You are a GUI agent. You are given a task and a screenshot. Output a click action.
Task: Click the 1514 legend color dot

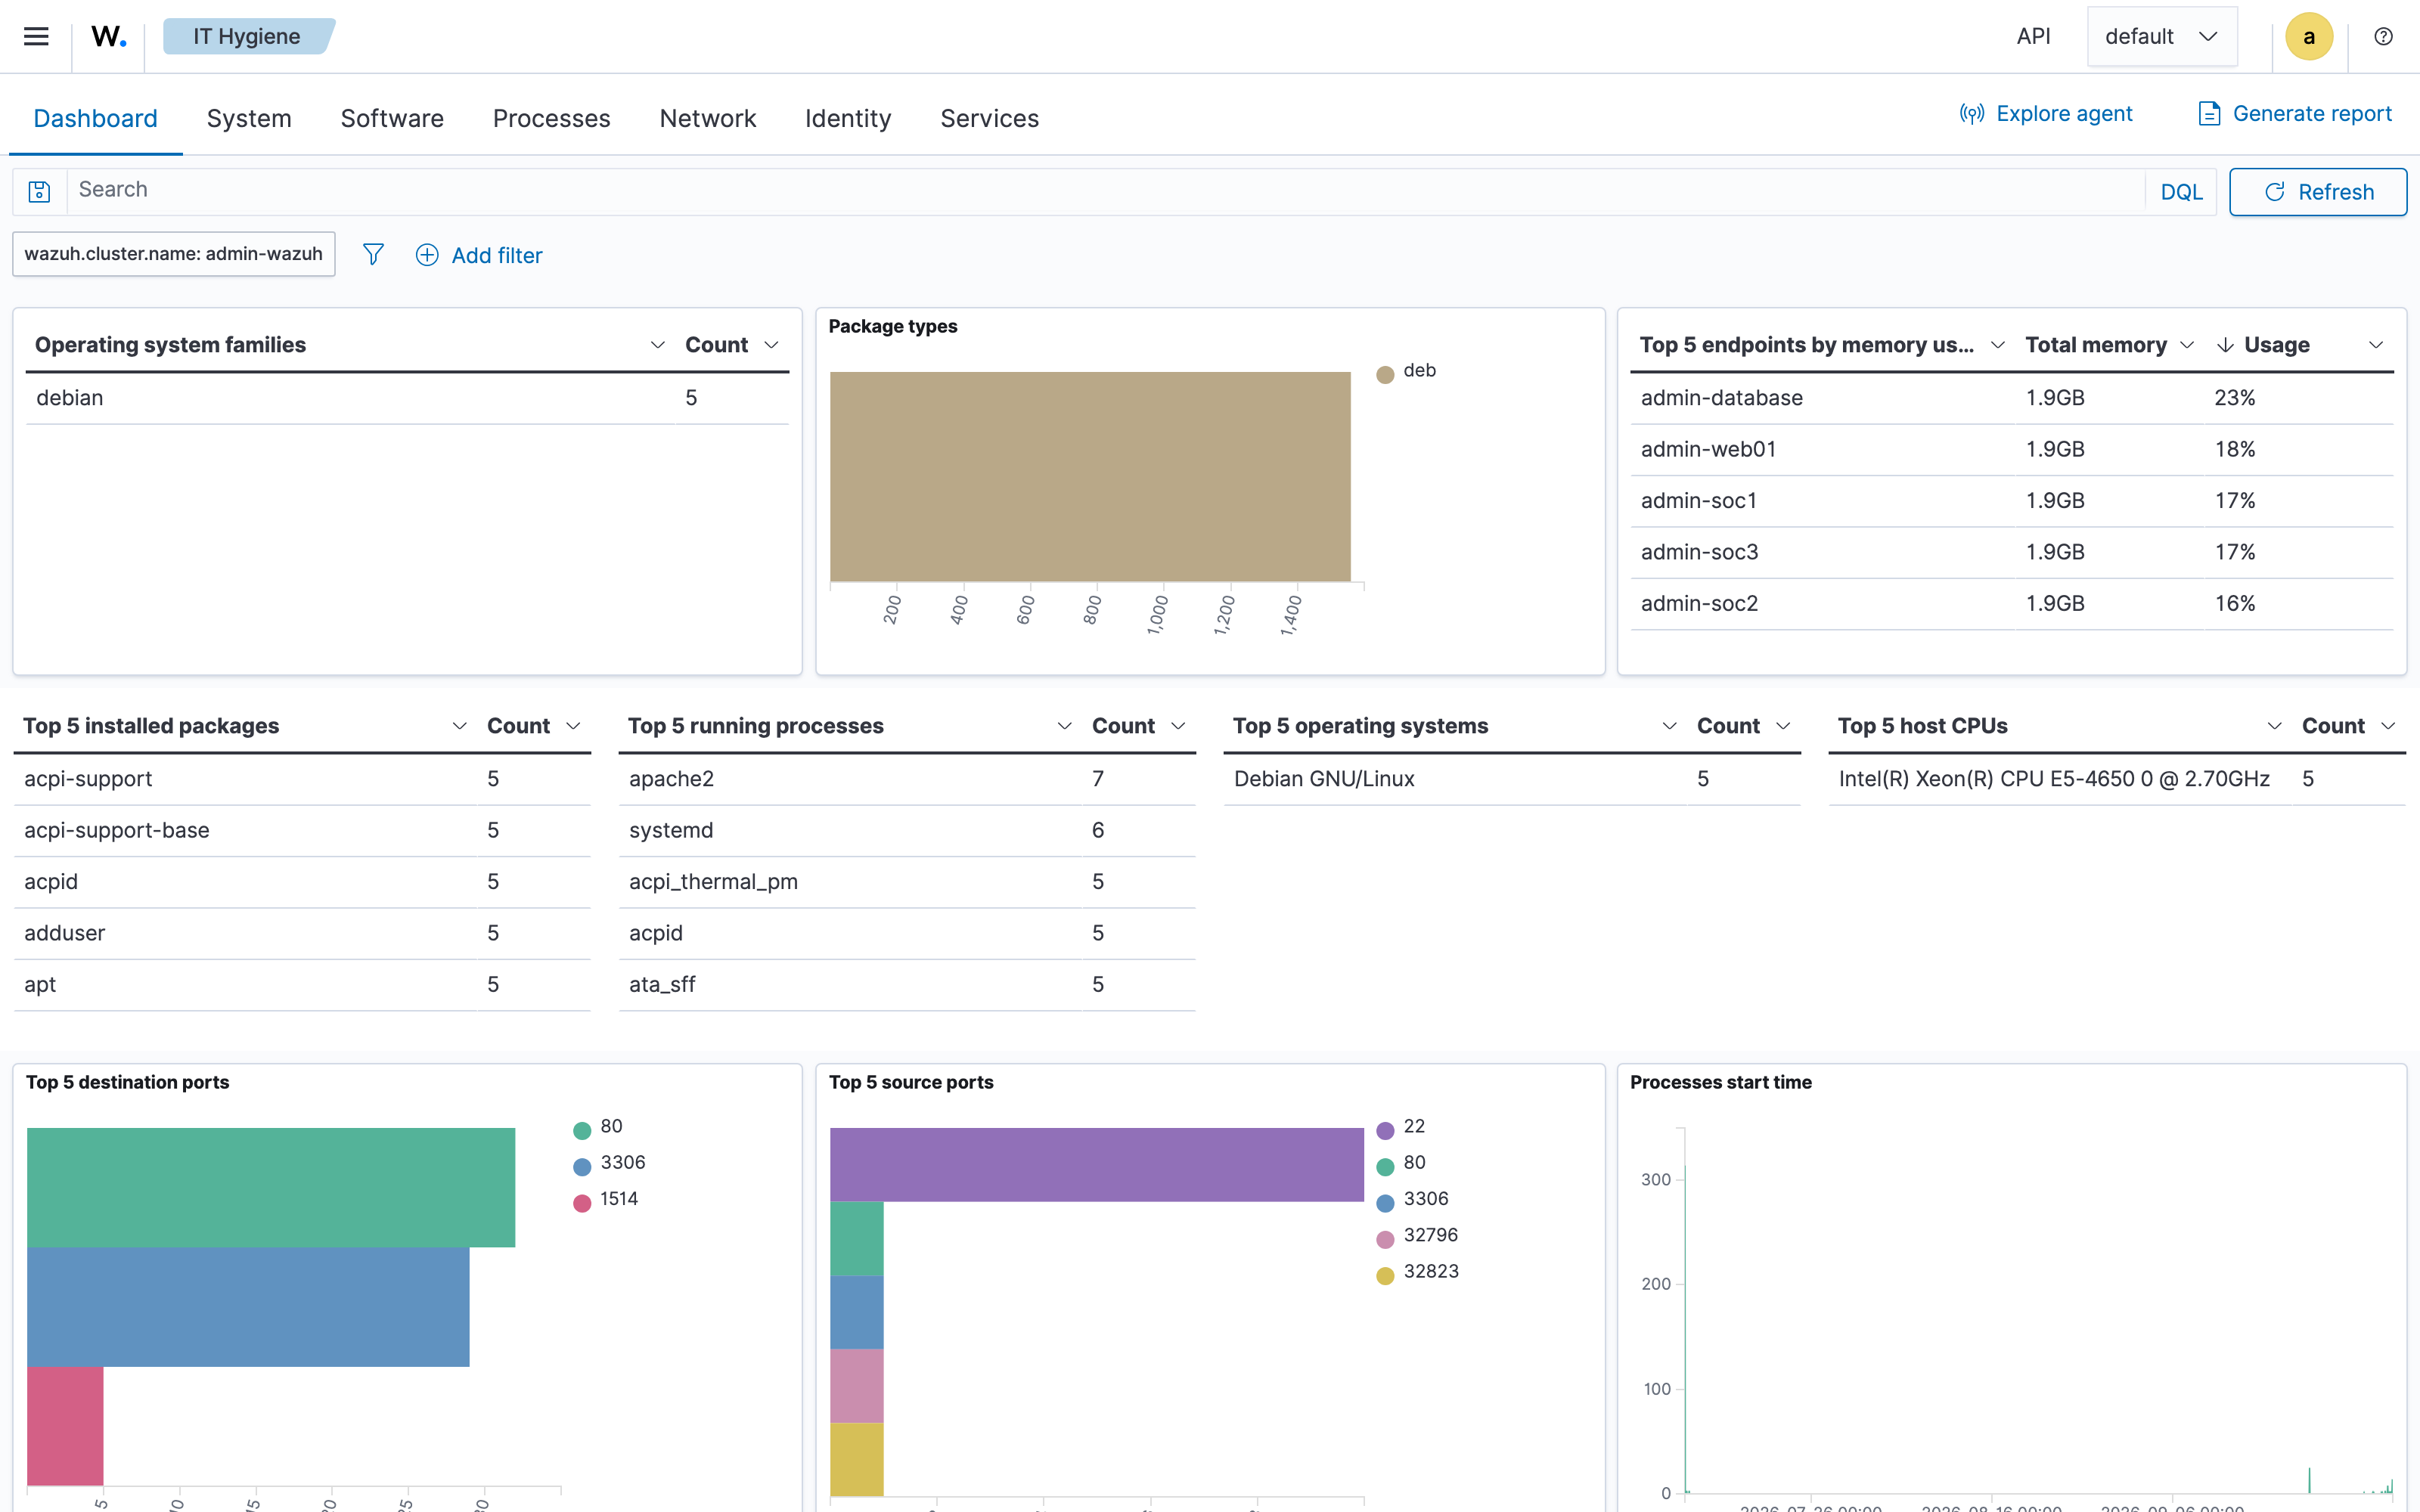(x=582, y=1202)
